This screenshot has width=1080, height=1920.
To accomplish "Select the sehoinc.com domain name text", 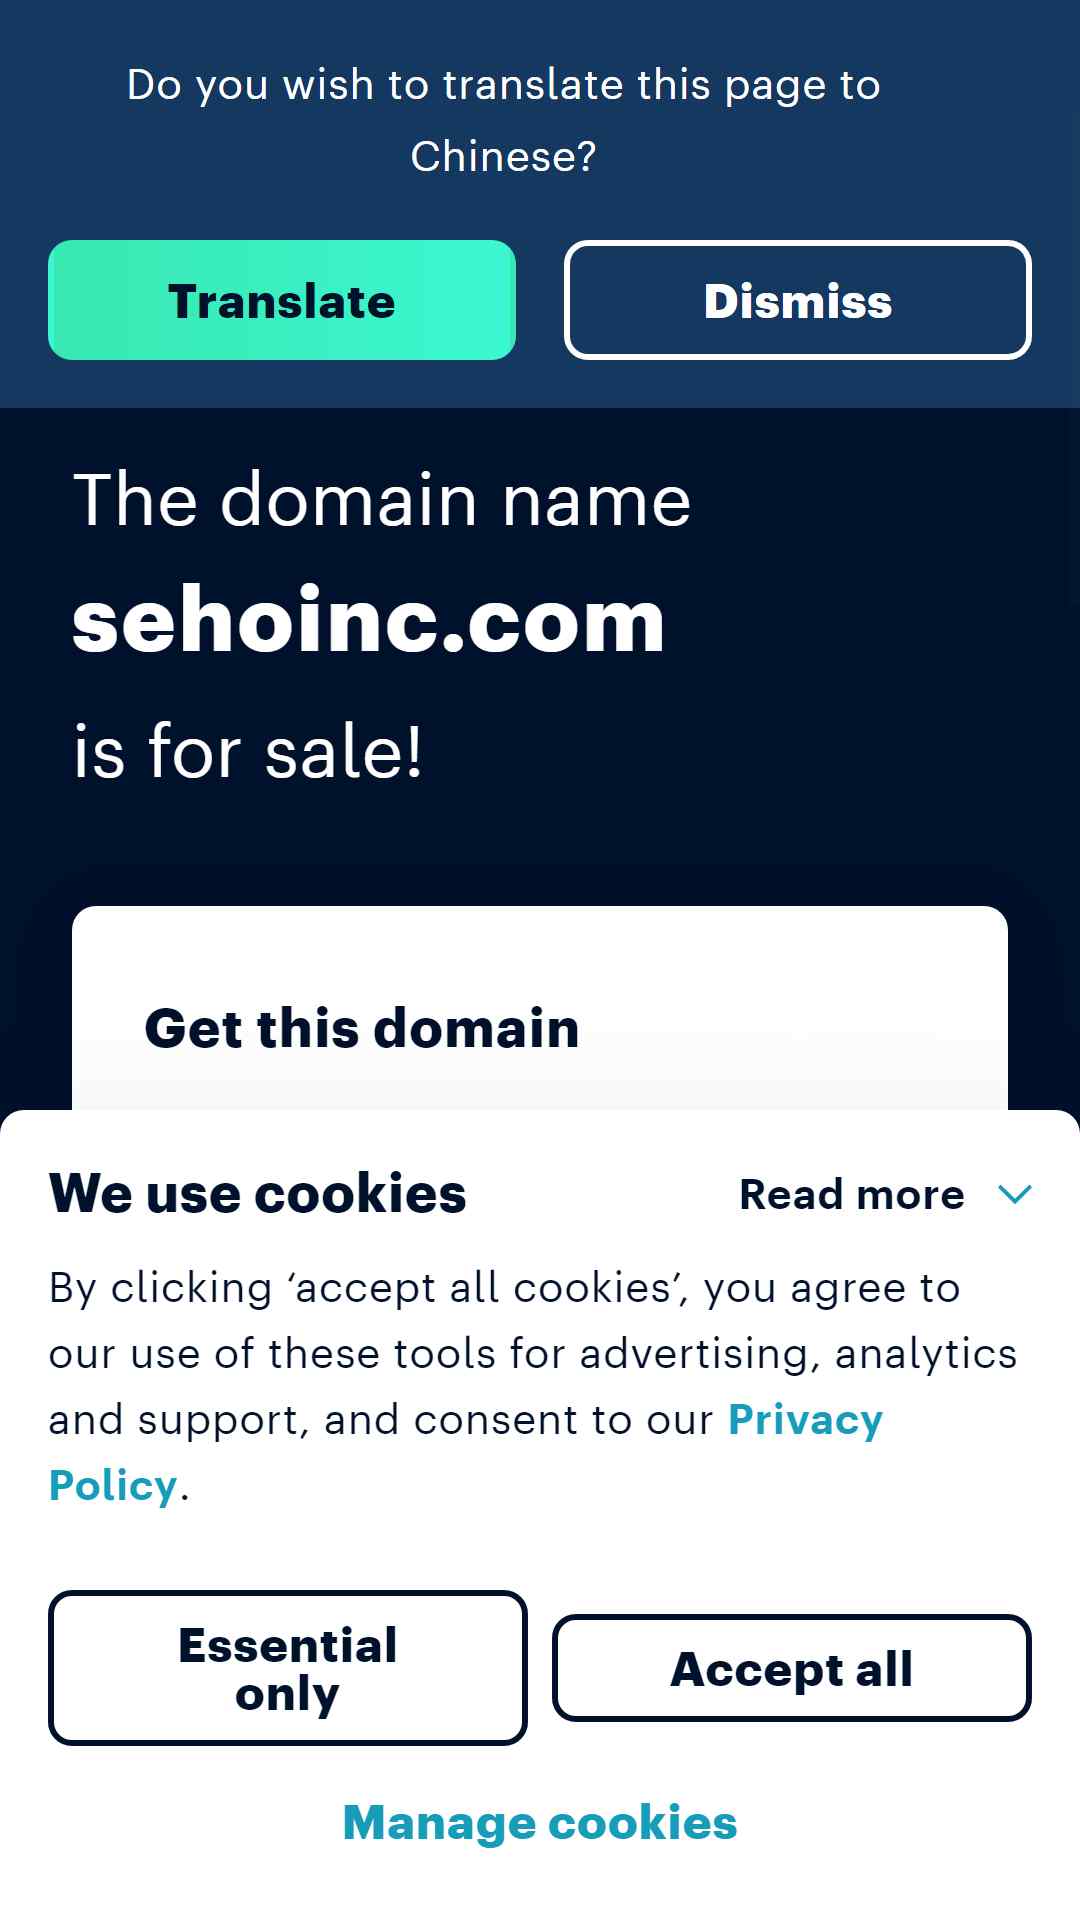I will point(369,621).
